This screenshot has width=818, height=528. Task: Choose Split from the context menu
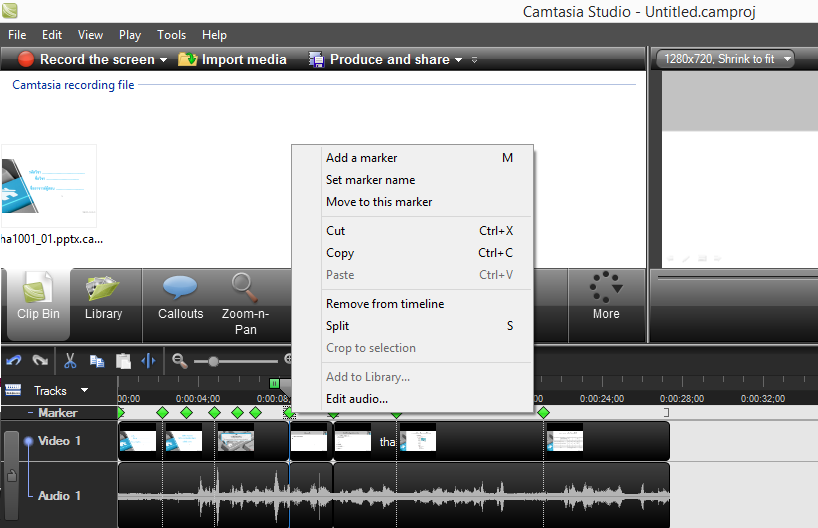click(x=337, y=326)
